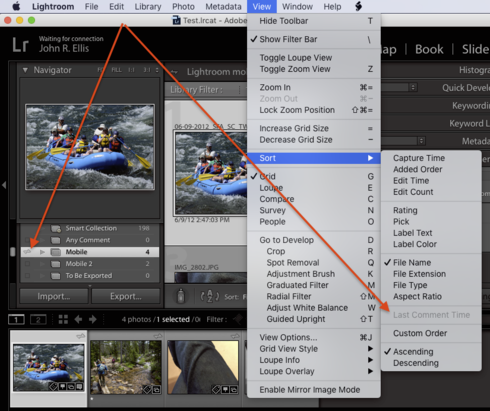Select Go to Develop menu item
The height and width of the screenshot is (411, 490).
tap(314, 240)
